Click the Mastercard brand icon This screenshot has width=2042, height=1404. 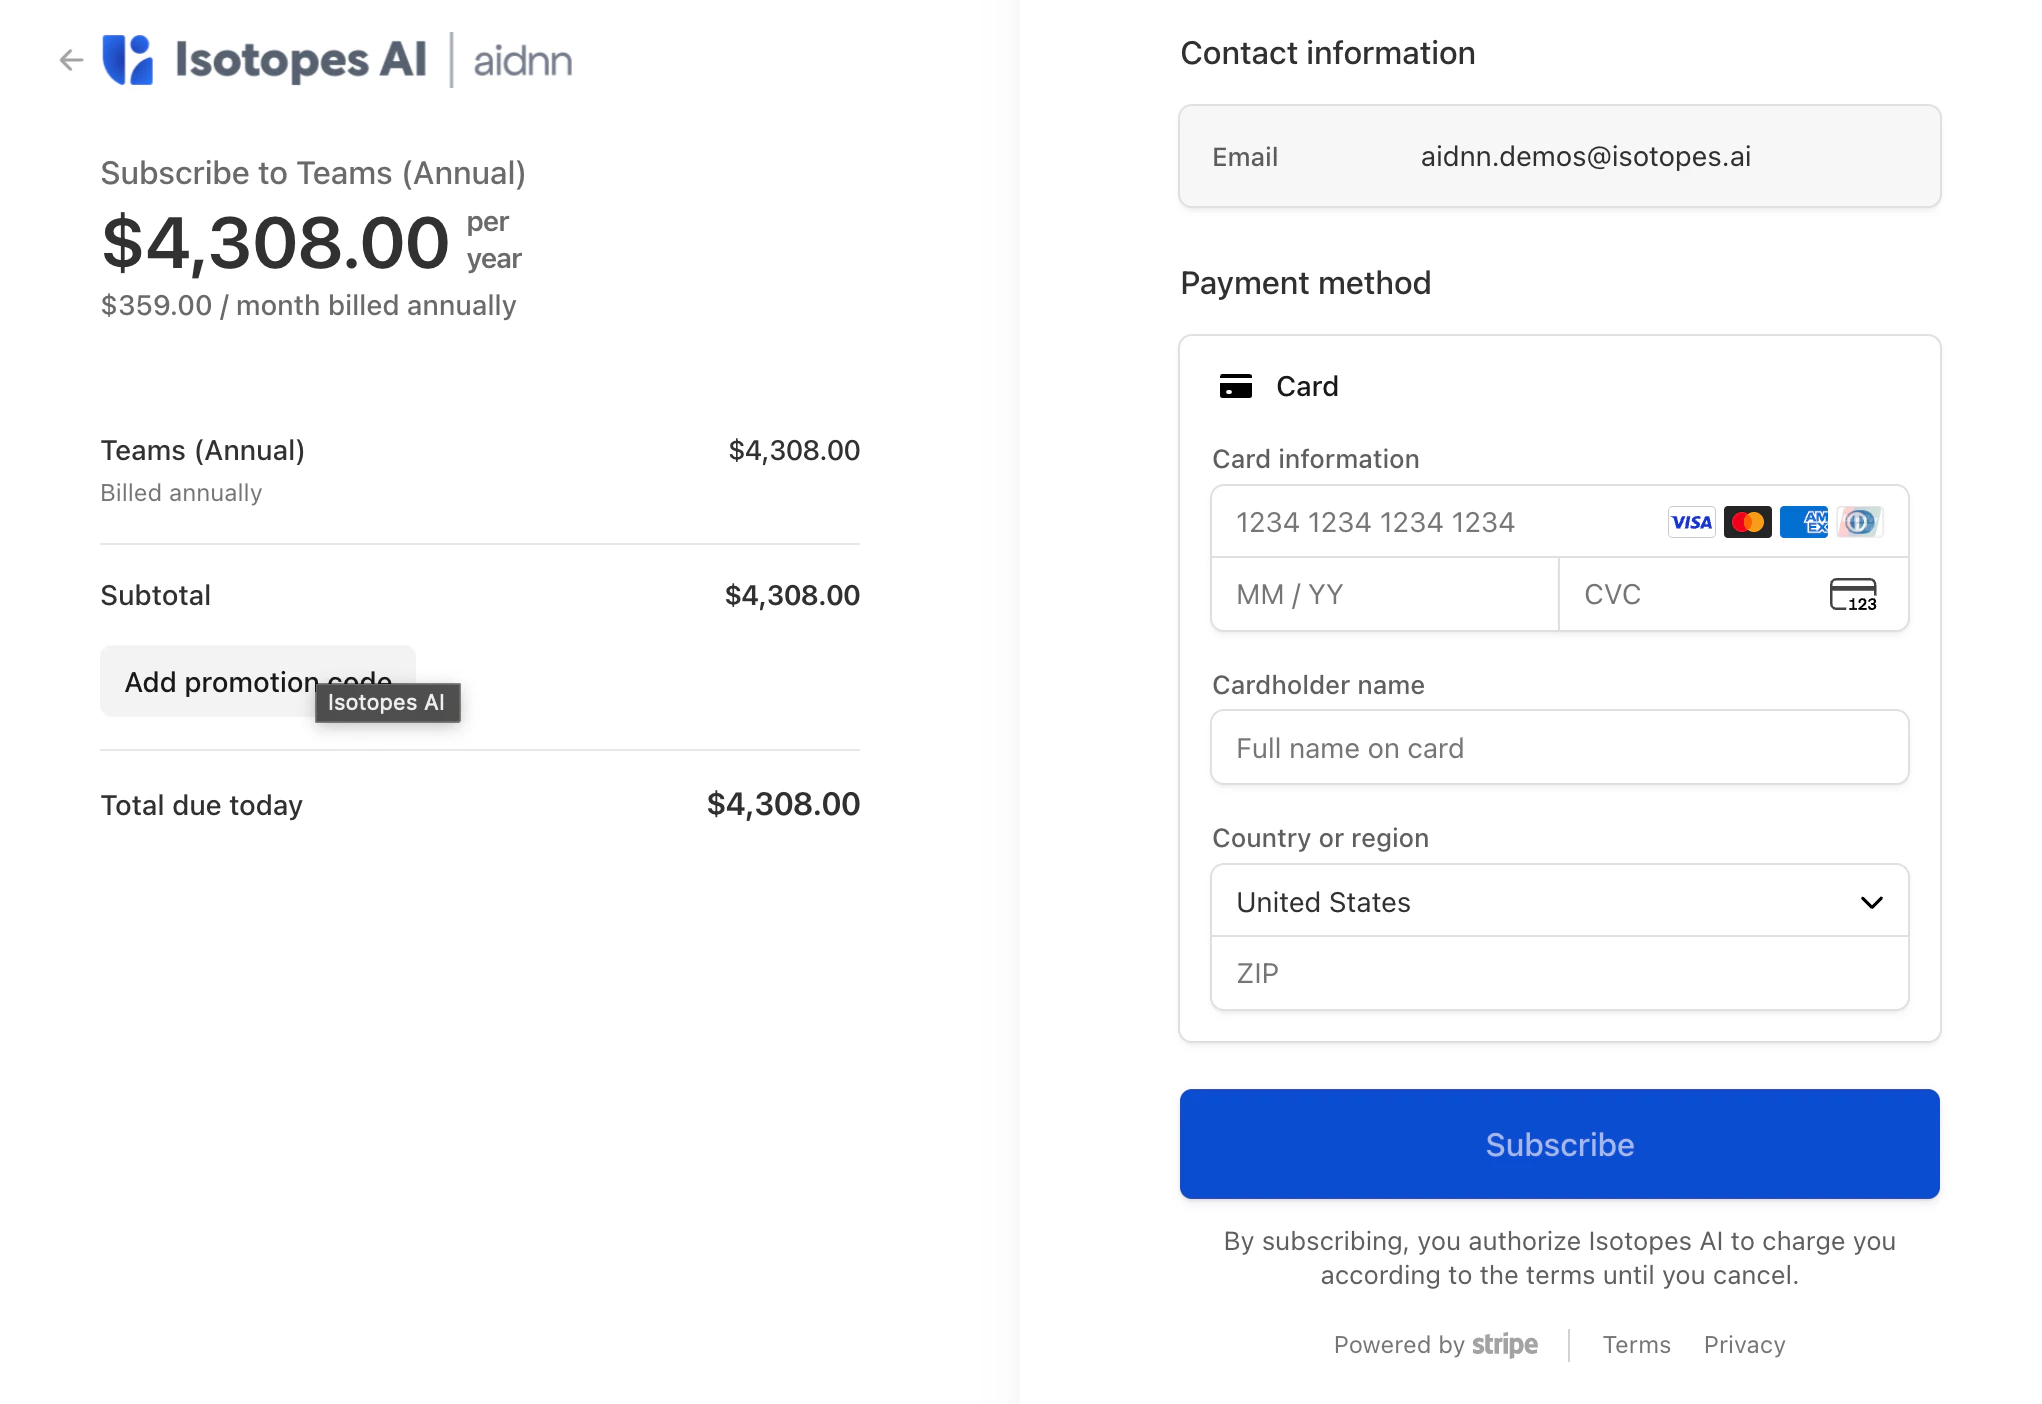point(1747,522)
